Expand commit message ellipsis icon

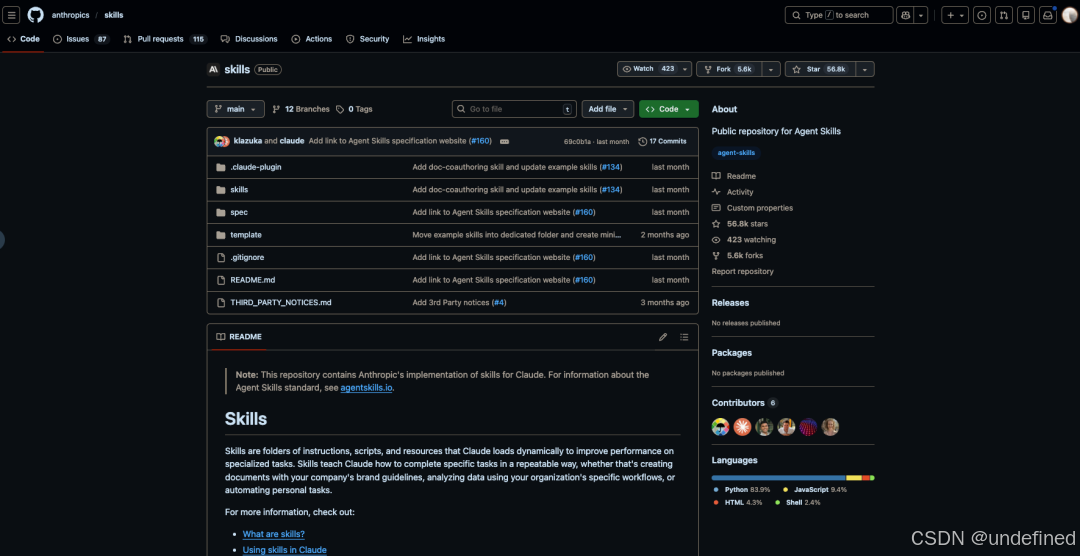pos(504,141)
